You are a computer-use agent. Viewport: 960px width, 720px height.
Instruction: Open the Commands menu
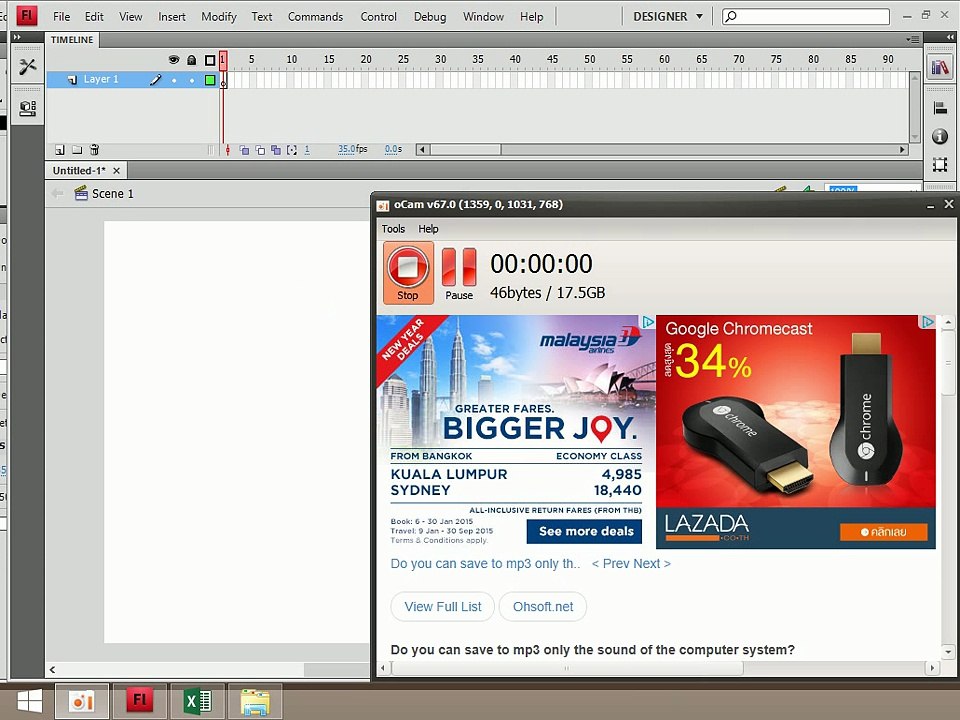tap(315, 17)
